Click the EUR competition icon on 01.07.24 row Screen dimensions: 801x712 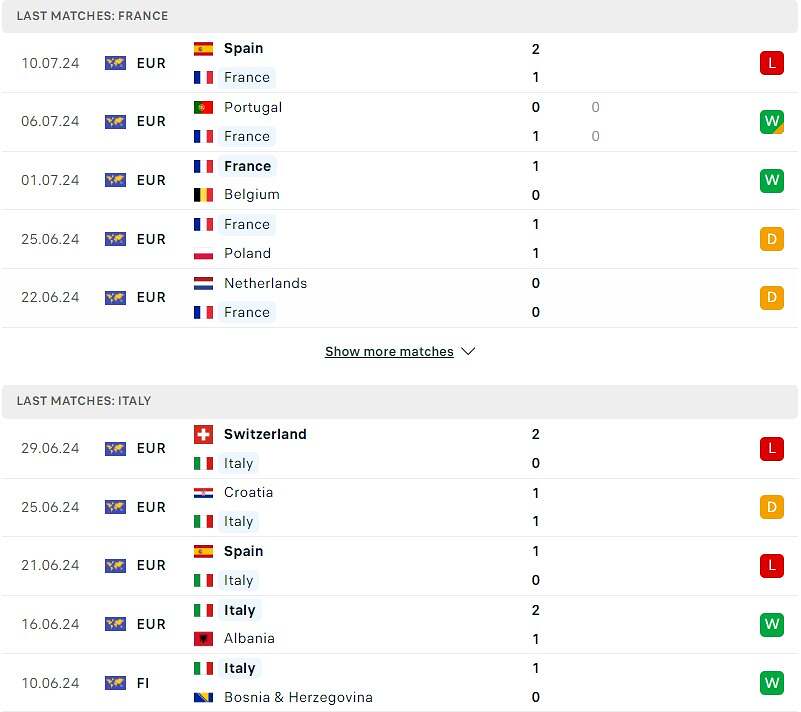tap(115, 180)
